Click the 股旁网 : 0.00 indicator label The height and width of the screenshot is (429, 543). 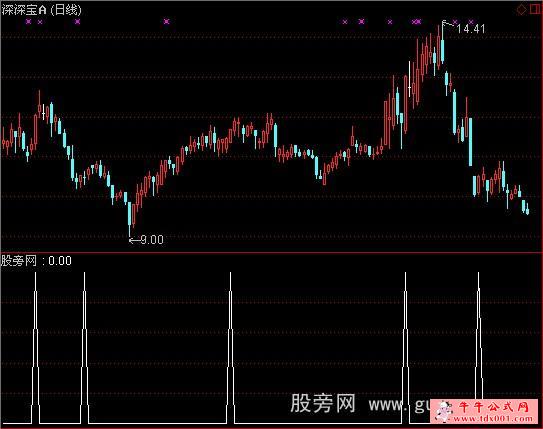pyautogui.click(x=36, y=261)
